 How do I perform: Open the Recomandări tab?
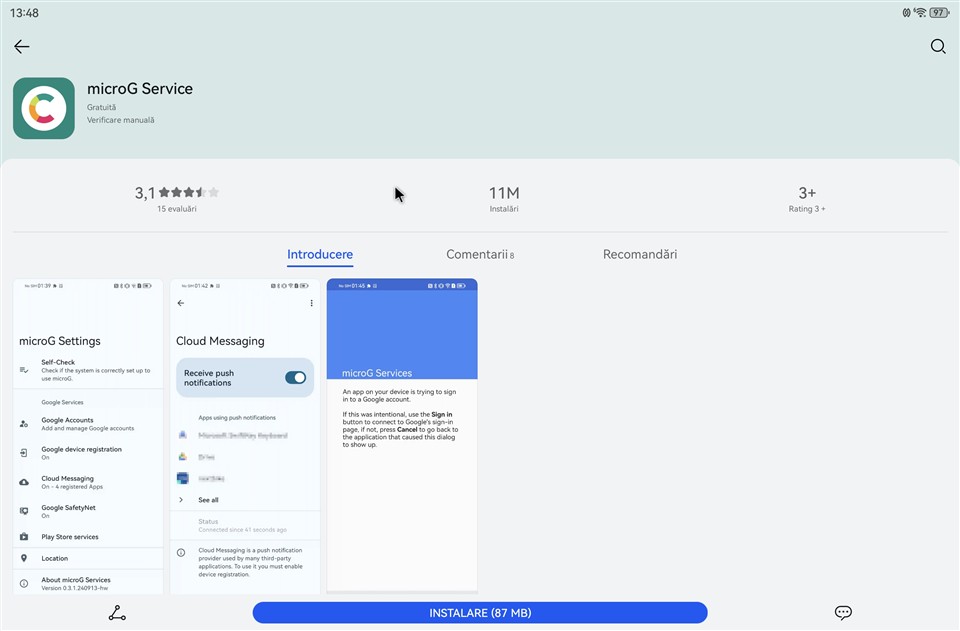[640, 254]
